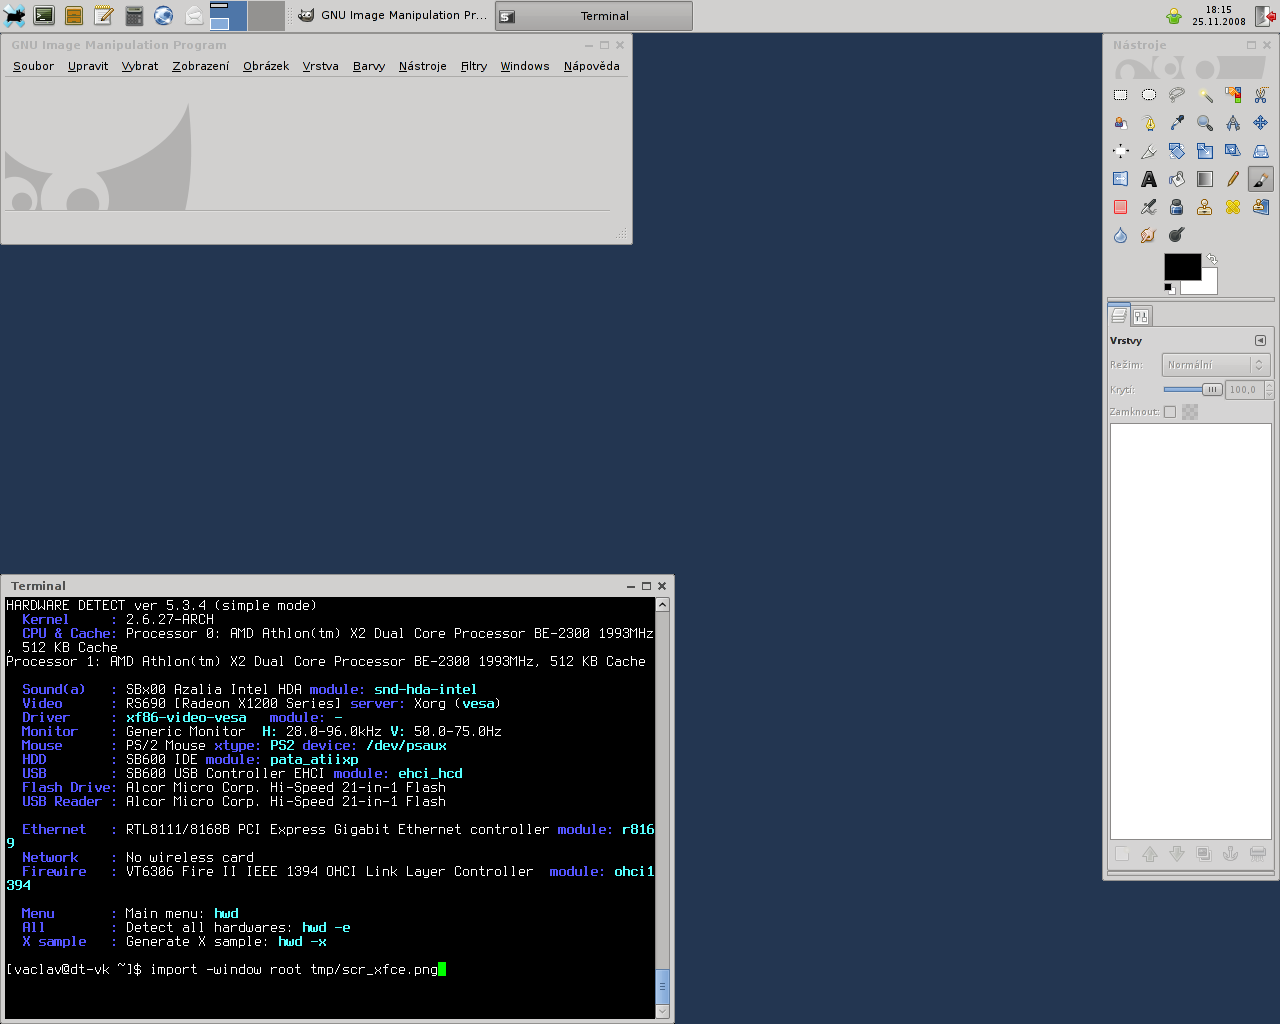Click the delete layer button
Viewport: 1280px width, 1024px height.
click(x=1258, y=854)
